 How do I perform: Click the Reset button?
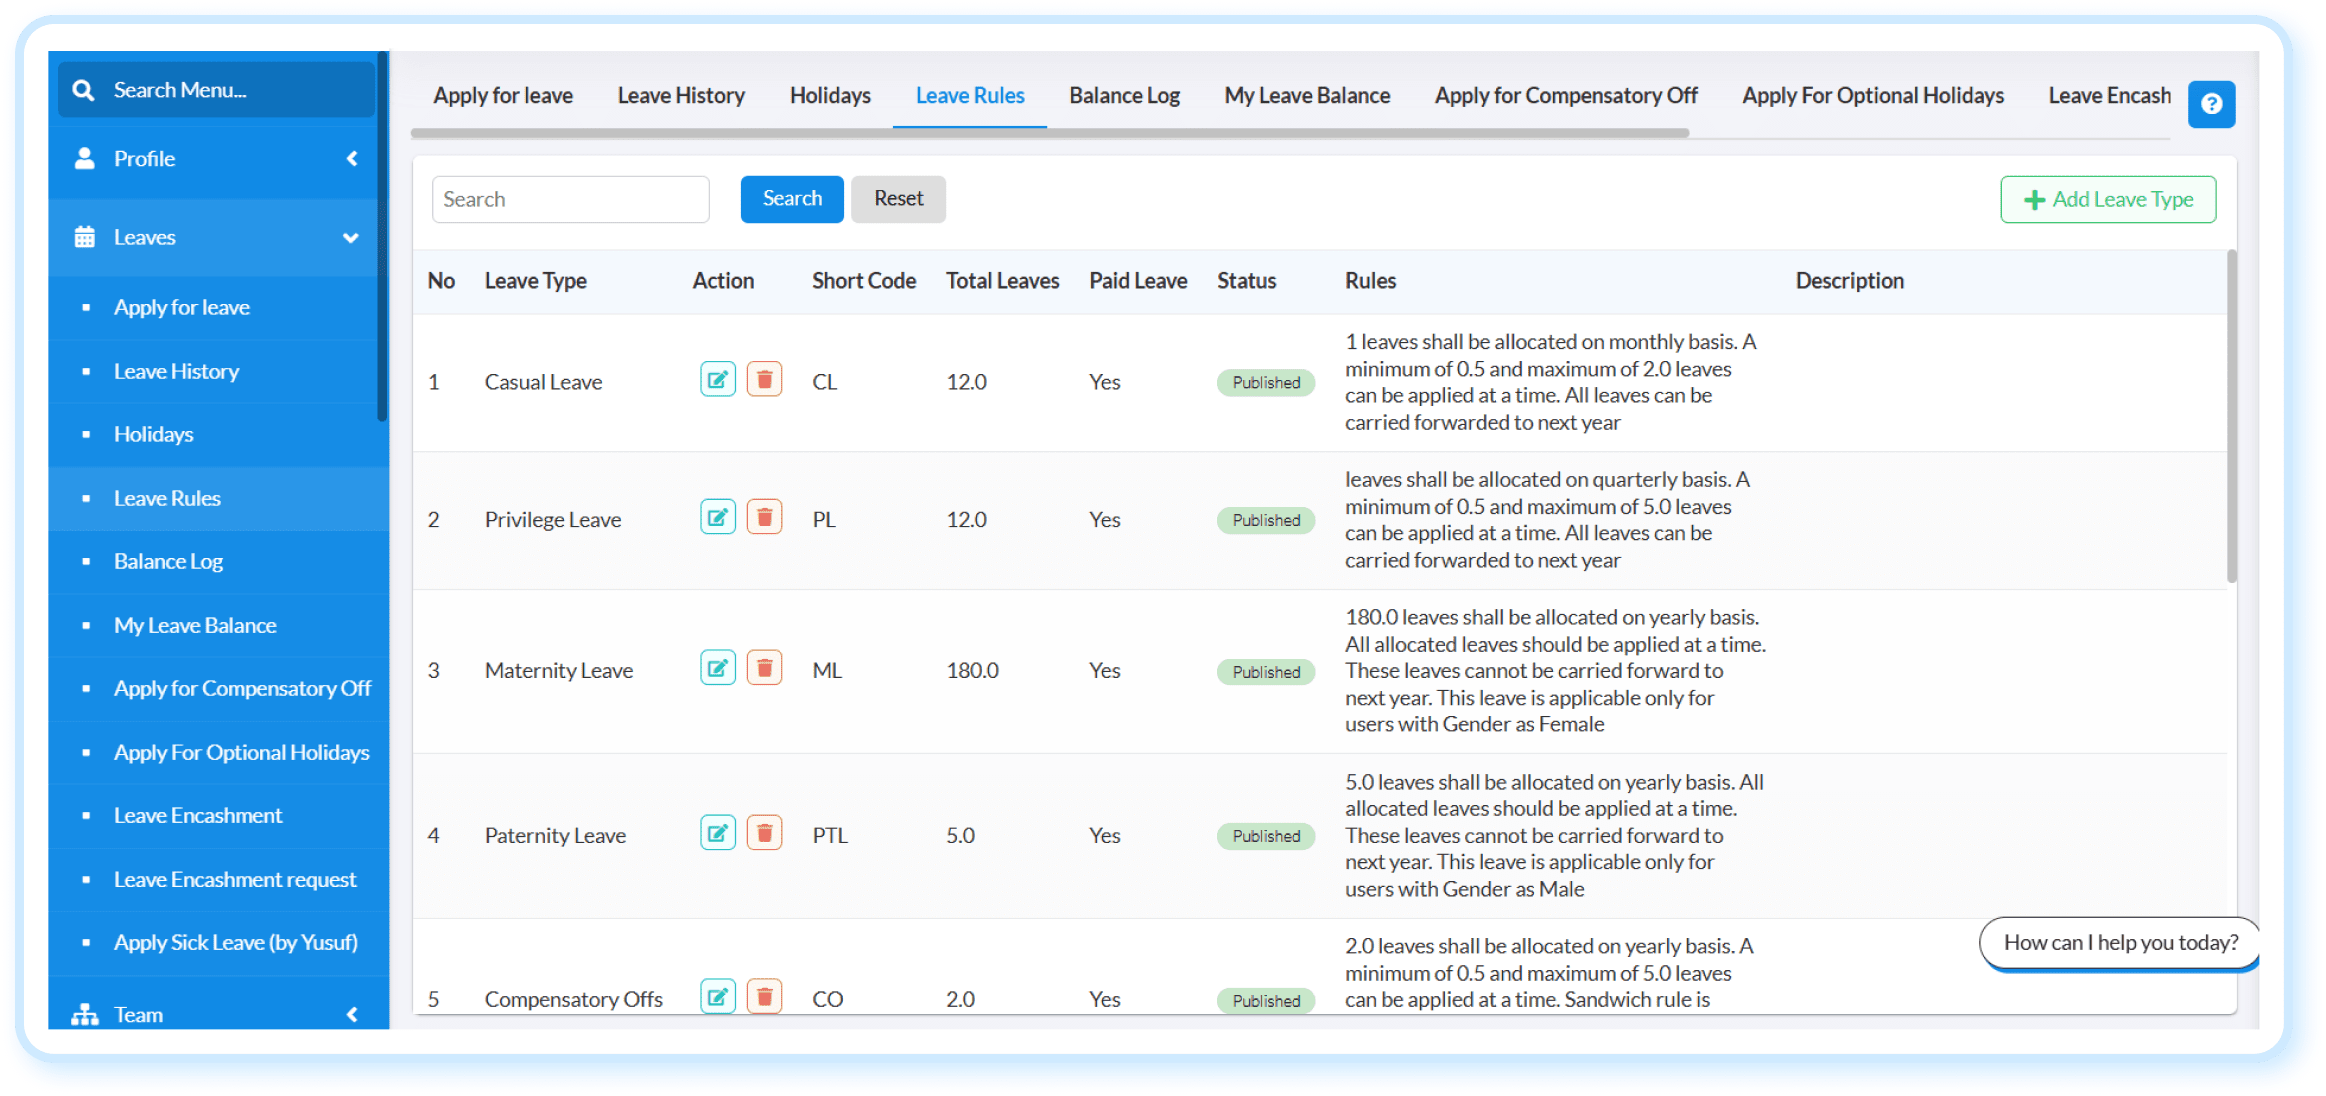pyautogui.click(x=898, y=199)
